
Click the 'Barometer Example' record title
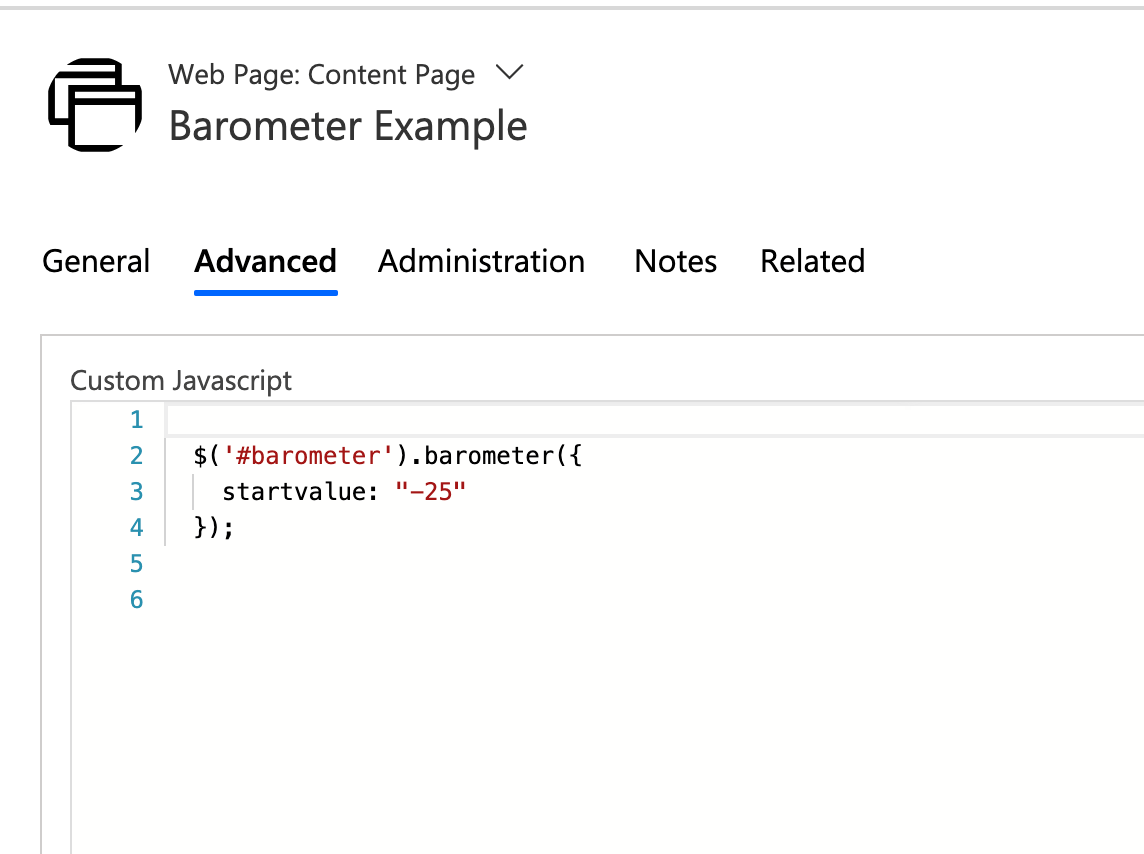[x=347, y=127]
